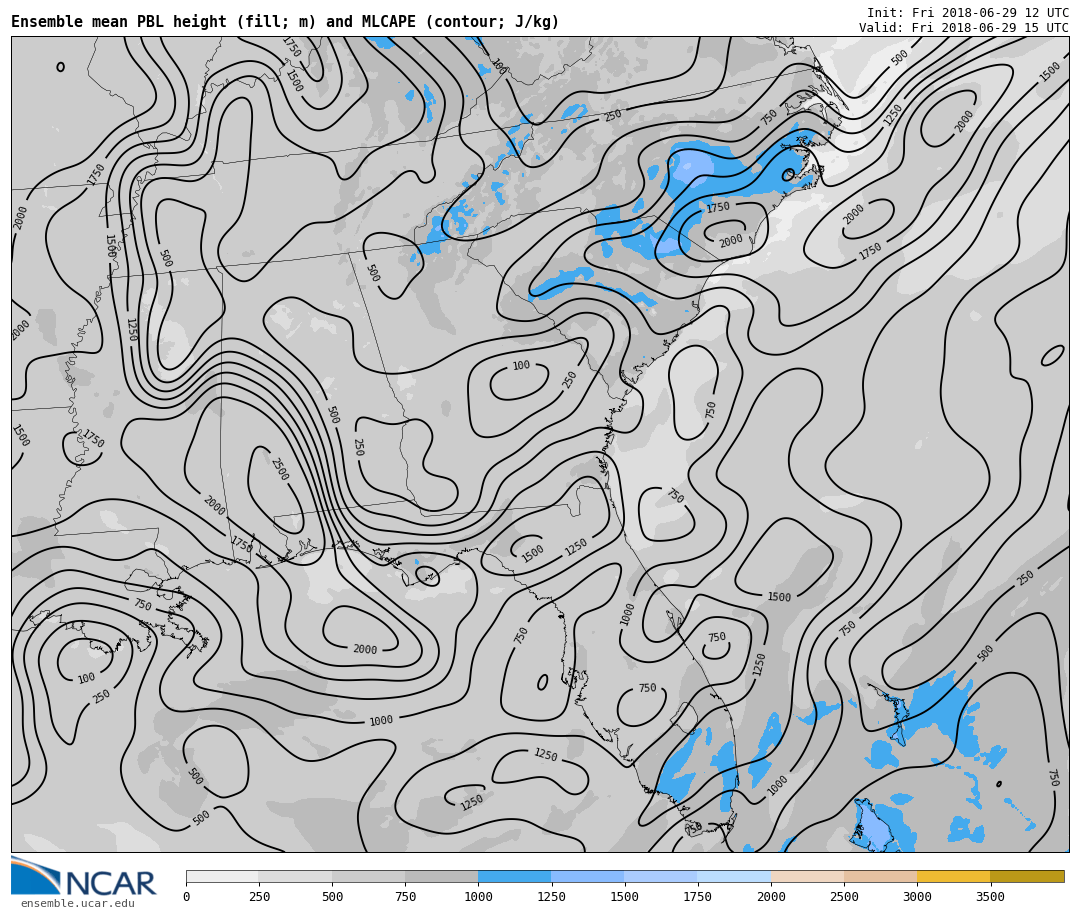Pick the 1000–1250 bright blue colorbar segment
The width and height of the screenshot is (1080, 915).
pos(515,876)
